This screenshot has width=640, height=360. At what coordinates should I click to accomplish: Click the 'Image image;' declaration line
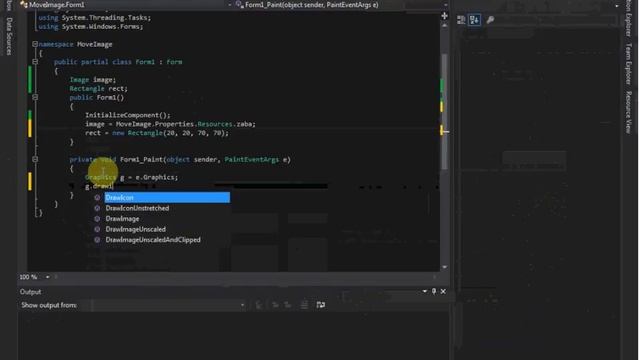[93, 80]
